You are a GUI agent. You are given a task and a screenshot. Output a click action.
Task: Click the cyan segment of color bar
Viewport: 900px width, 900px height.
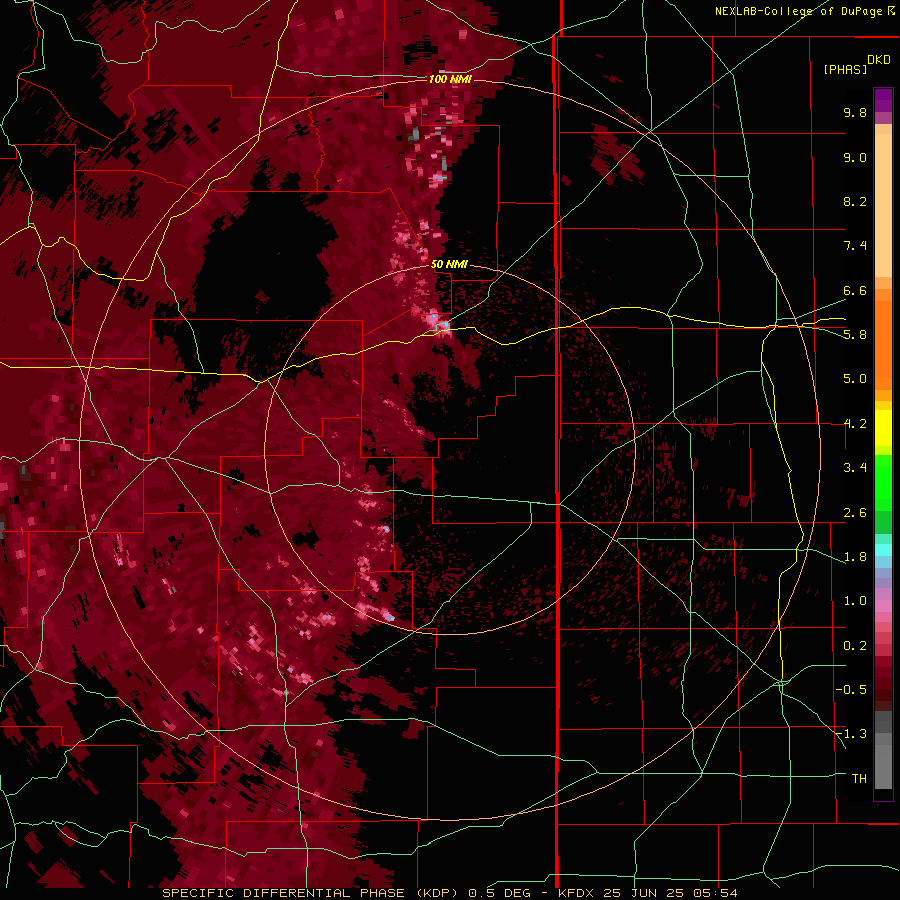pos(883,550)
